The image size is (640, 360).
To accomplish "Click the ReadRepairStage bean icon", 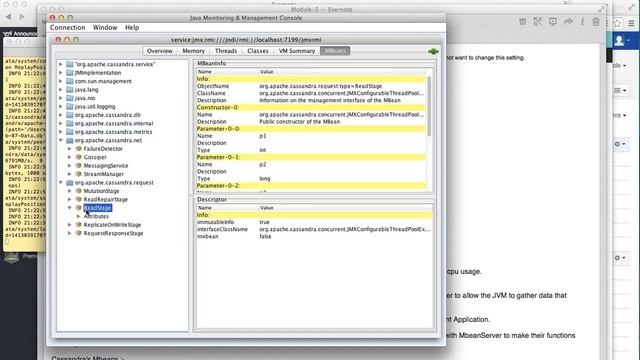I will [x=78, y=199].
